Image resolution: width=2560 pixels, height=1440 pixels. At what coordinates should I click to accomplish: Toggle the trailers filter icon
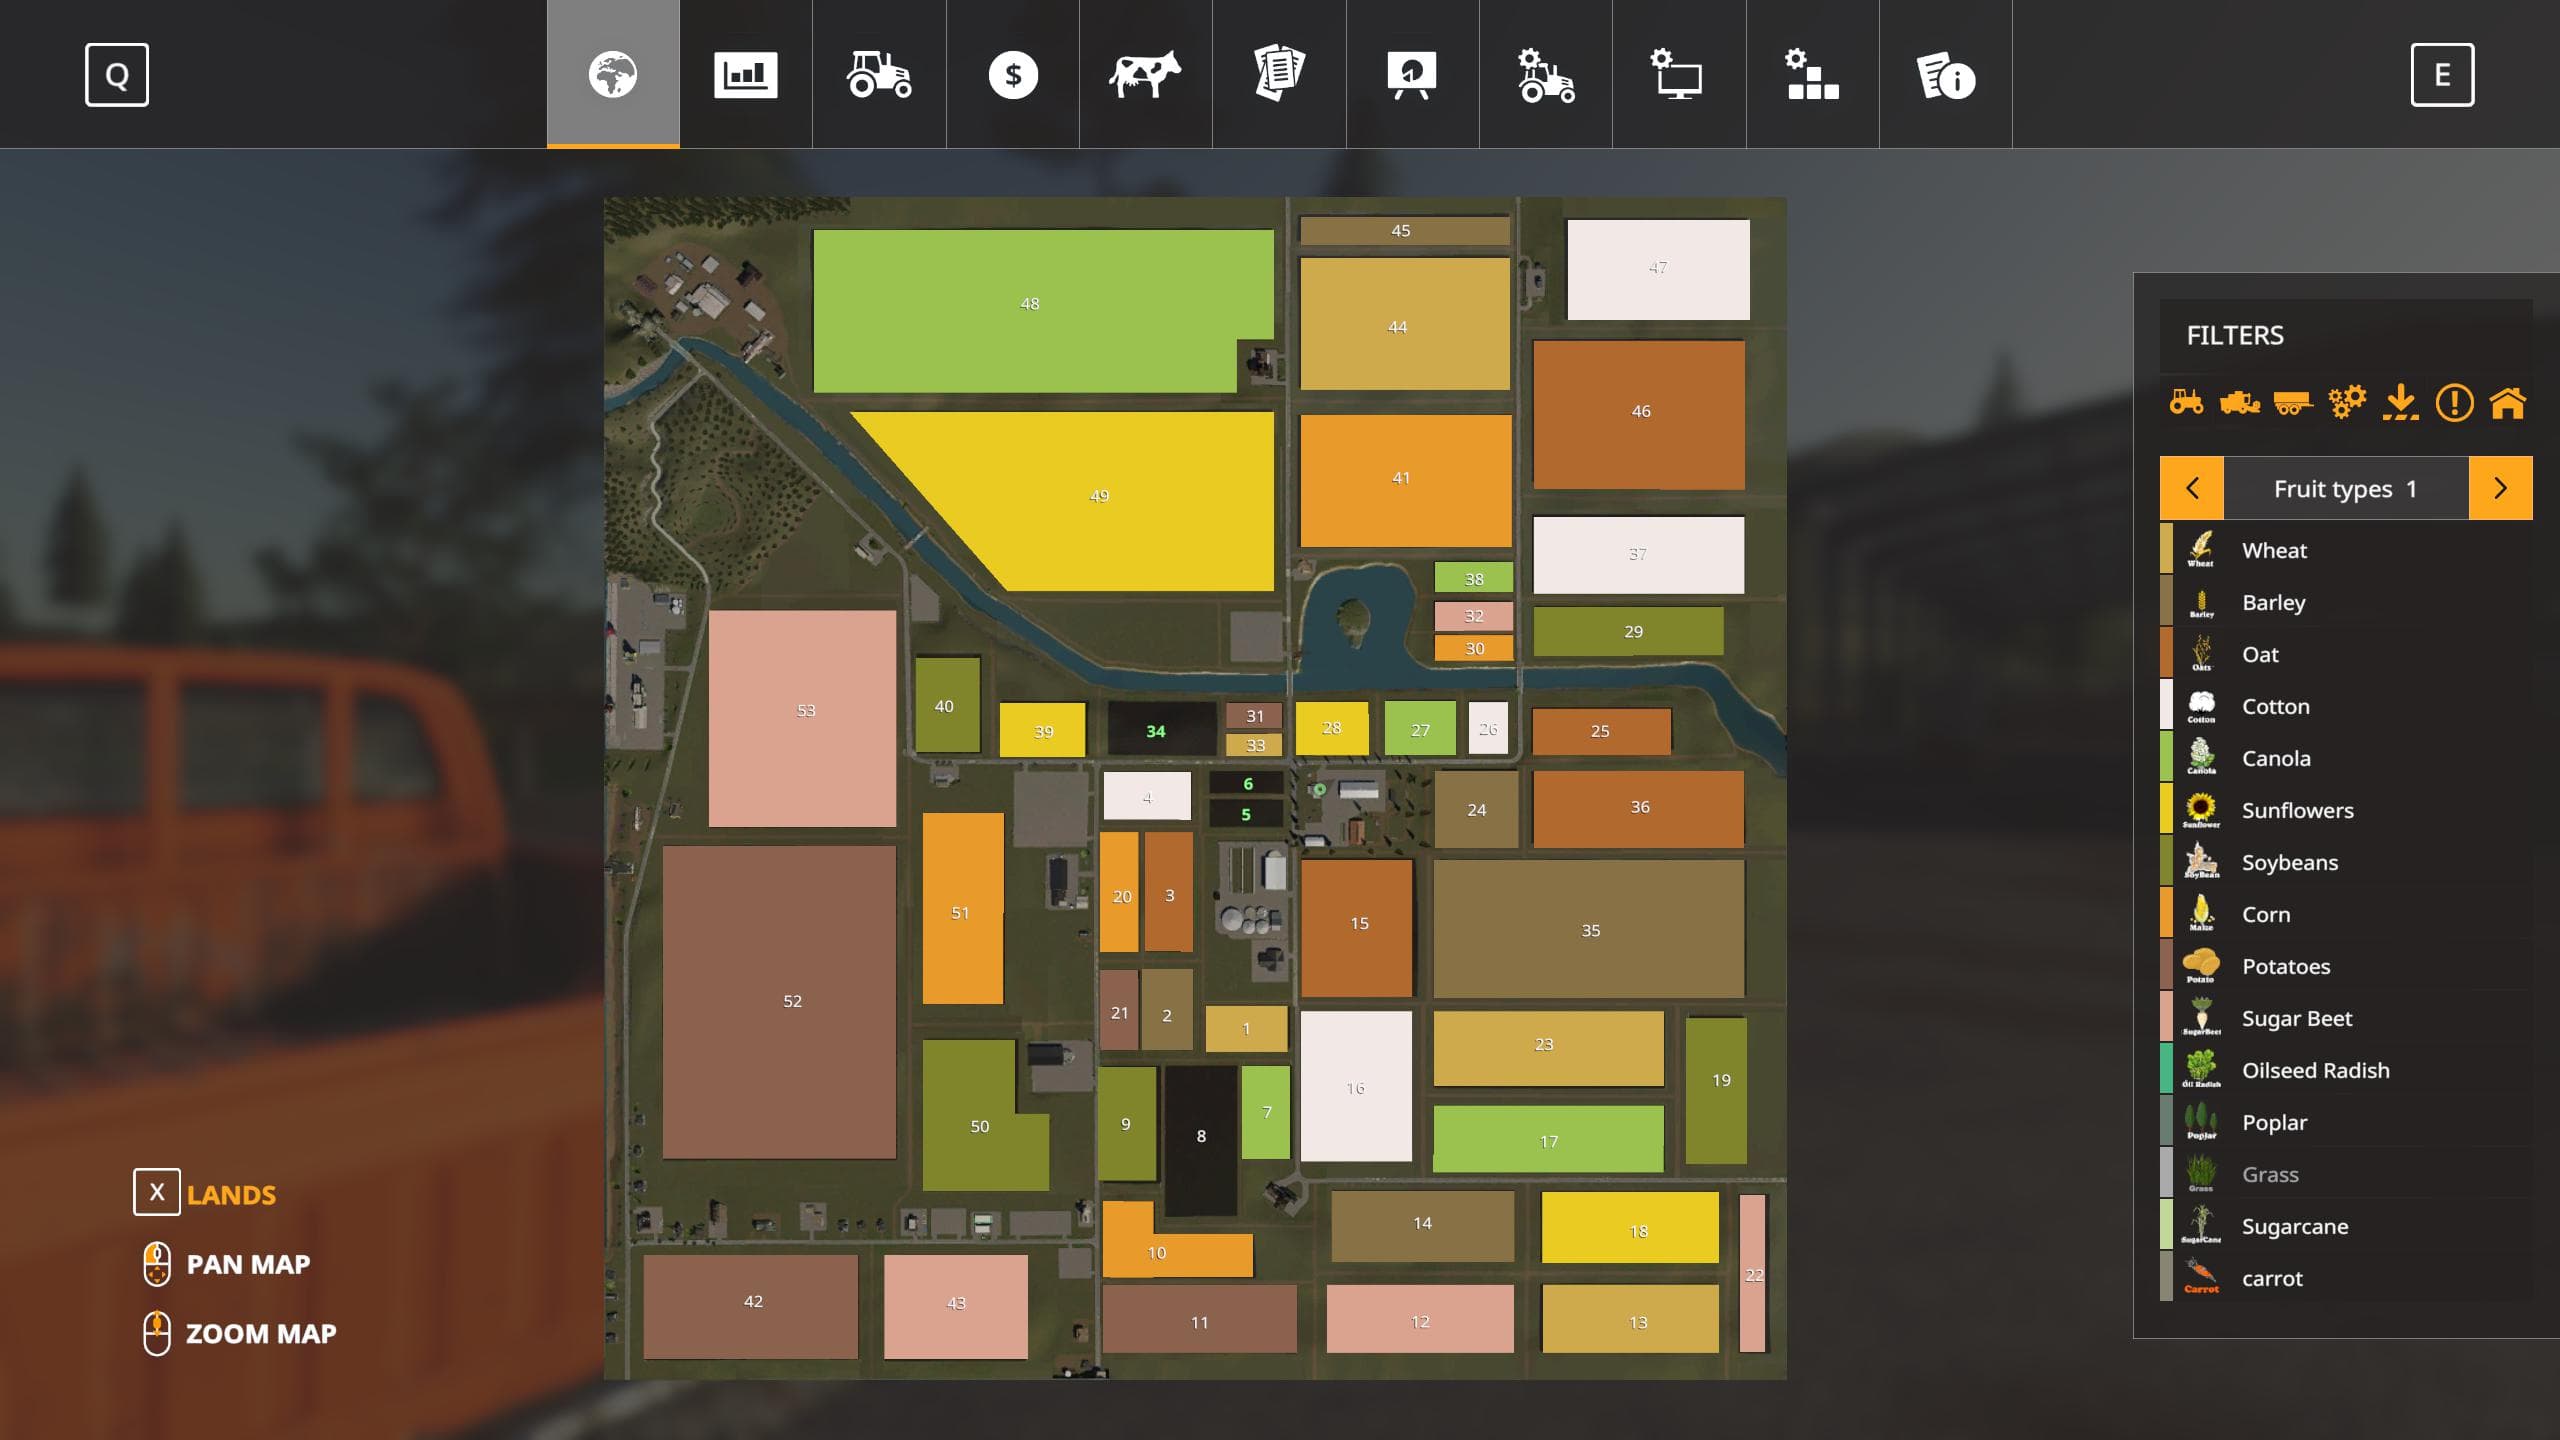tap(2293, 403)
